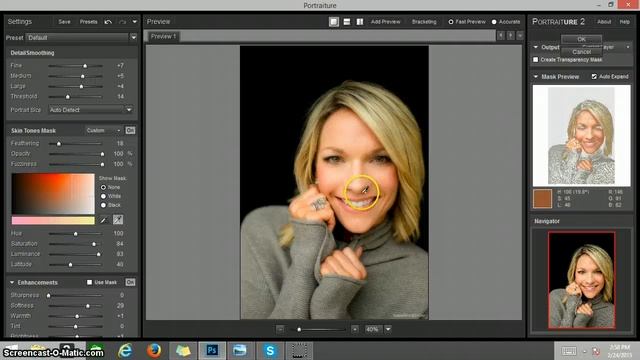Open Internet Explorer from the taskbar
The image size is (640, 360).
point(125,351)
